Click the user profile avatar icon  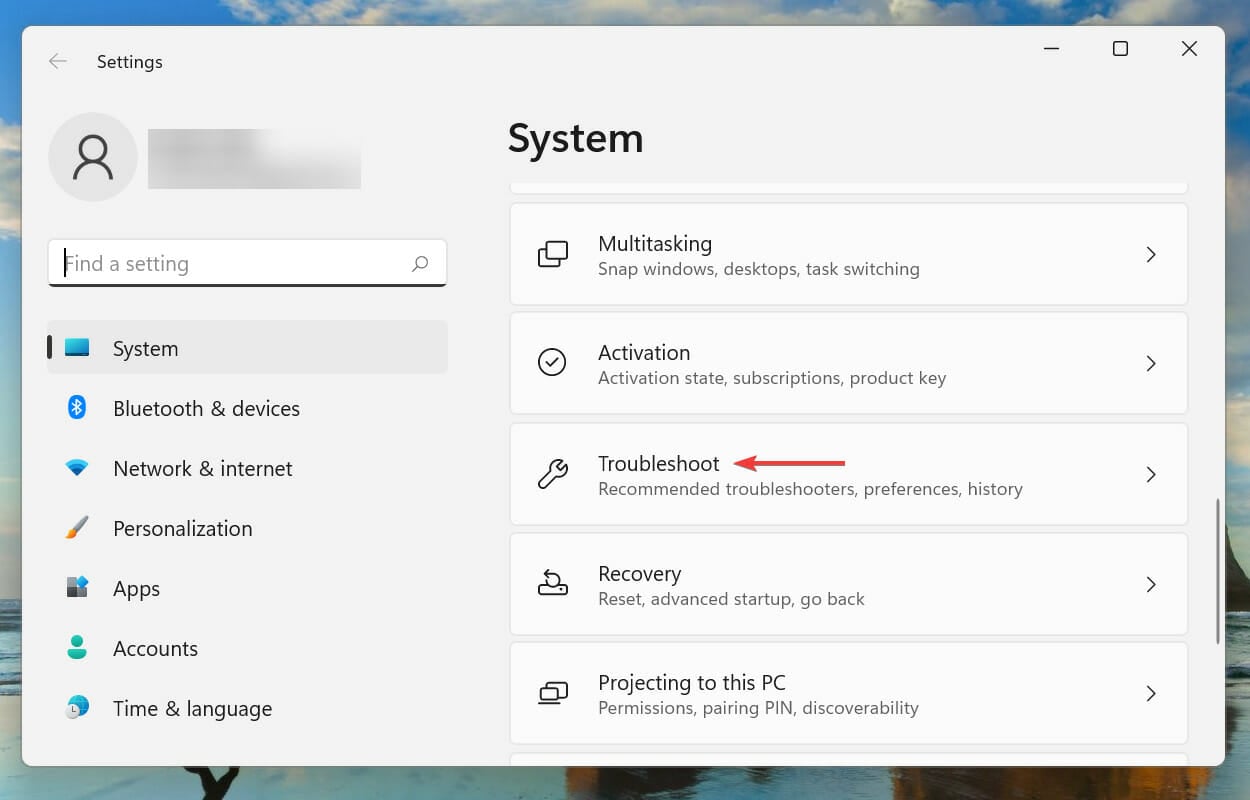tap(93, 157)
